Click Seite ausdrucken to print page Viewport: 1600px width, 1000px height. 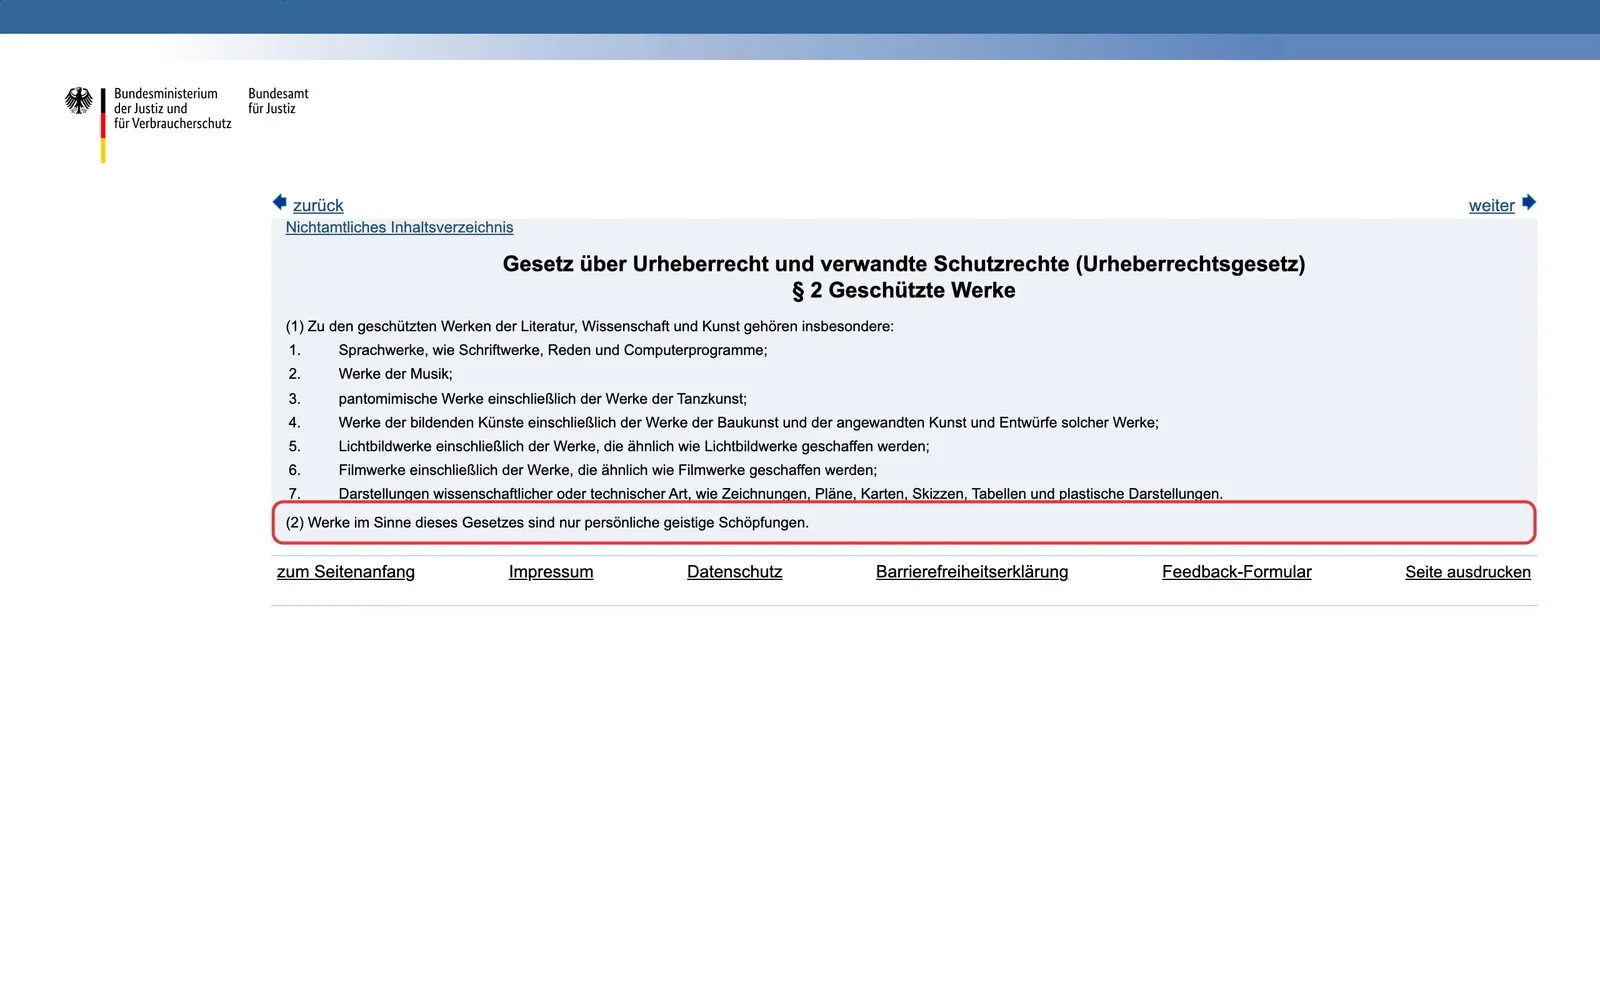(x=1468, y=572)
